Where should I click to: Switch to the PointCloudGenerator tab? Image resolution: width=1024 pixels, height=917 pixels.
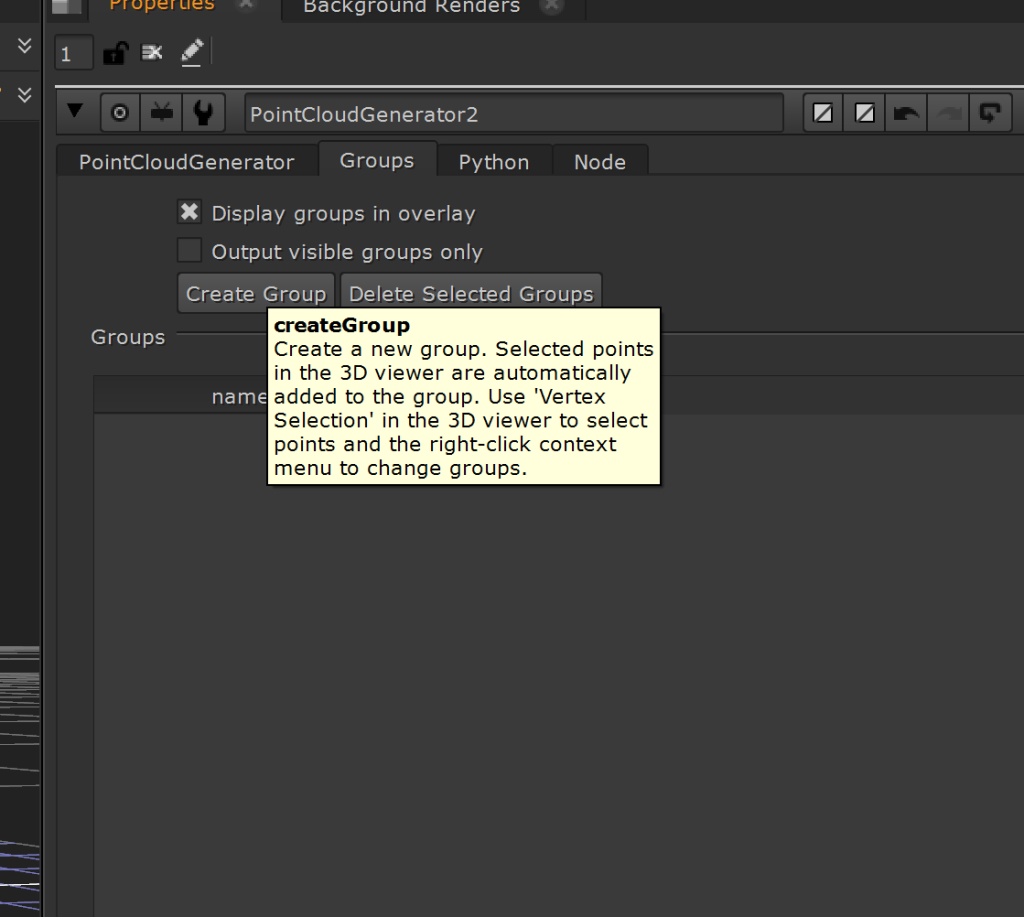(x=187, y=161)
